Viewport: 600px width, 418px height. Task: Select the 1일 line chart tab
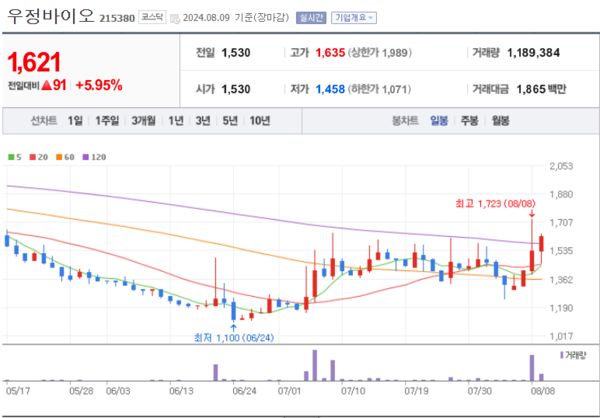(x=75, y=121)
